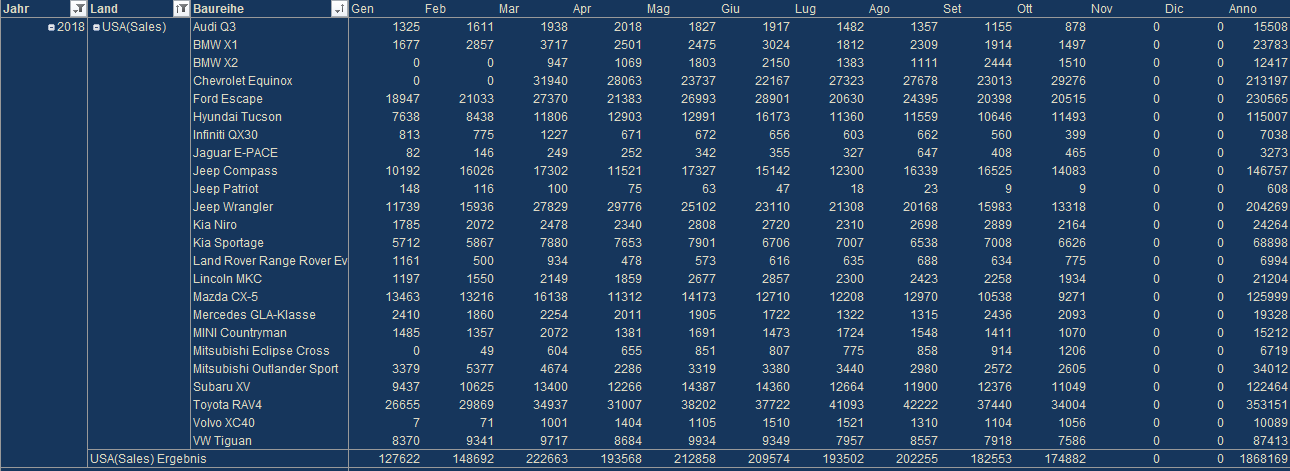
Task: Select the Anno column header
Action: point(1242,9)
